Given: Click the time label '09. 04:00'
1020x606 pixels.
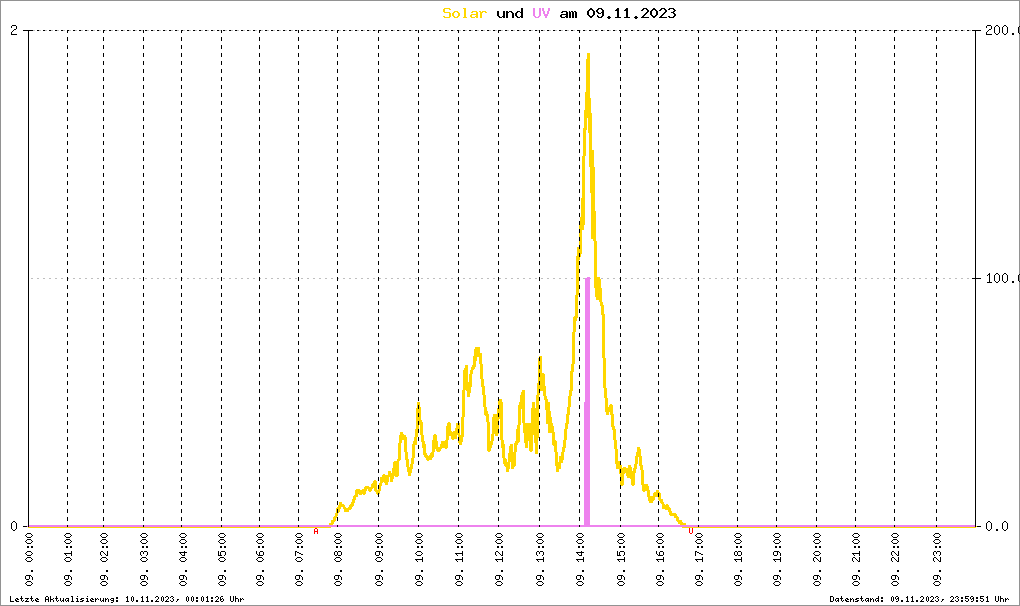Looking at the screenshot, I should click(183, 560).
